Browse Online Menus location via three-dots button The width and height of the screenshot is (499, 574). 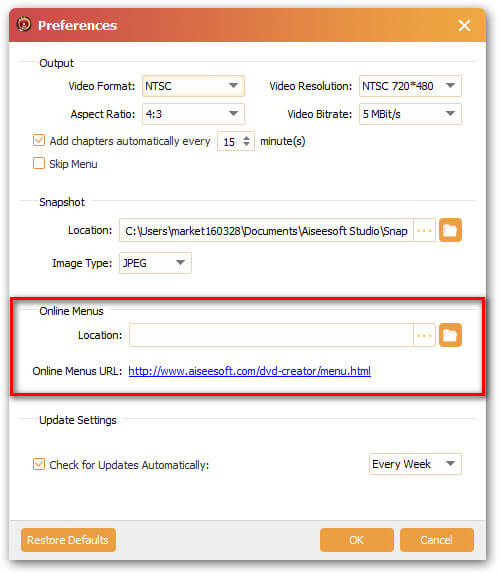[x=424, y=335]
